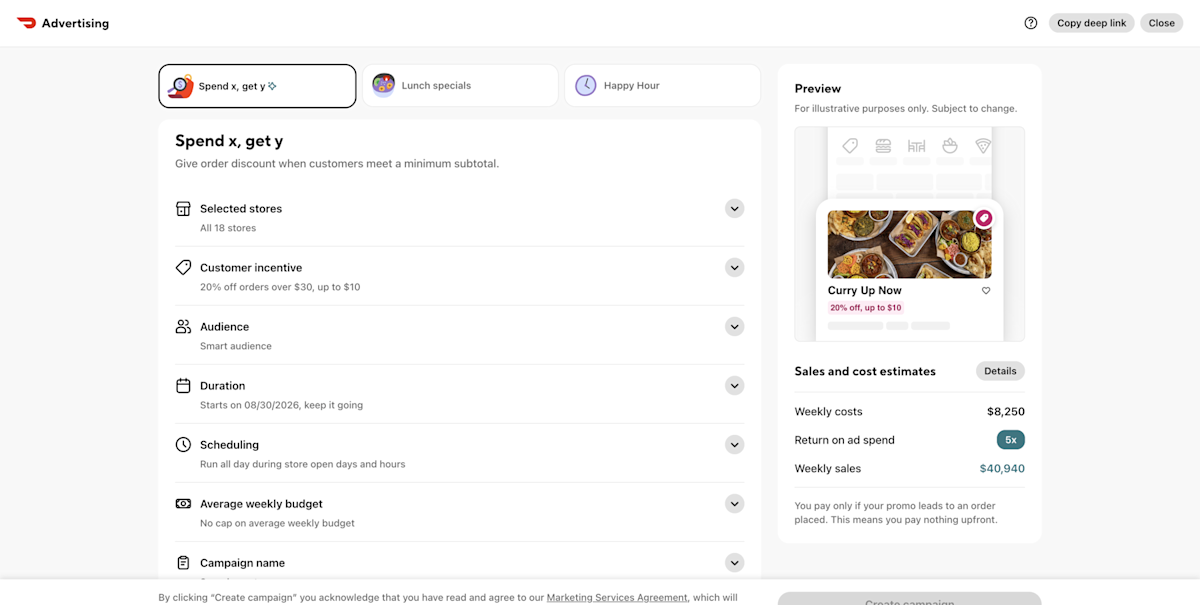Click the heart icon in preview card
The height and width of the screenshot is (605, 1200).
986,291
